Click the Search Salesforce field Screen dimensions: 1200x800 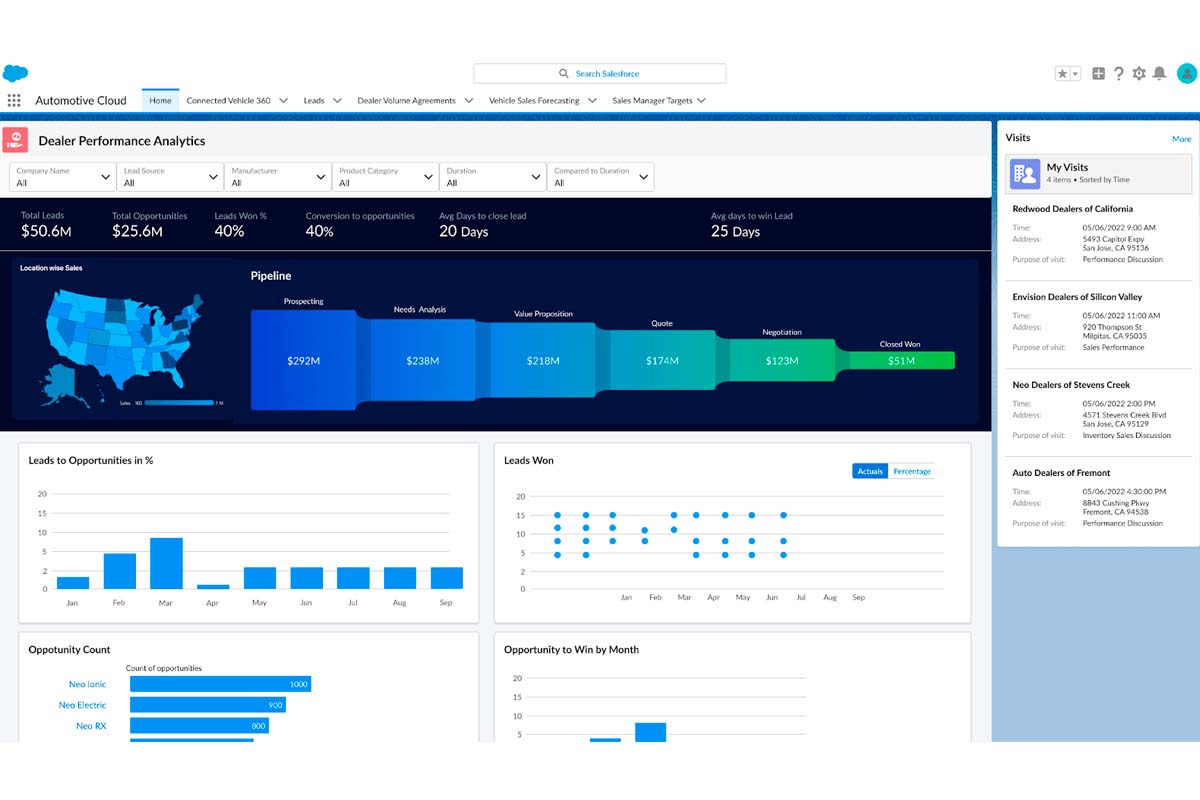tap(600, 73)
